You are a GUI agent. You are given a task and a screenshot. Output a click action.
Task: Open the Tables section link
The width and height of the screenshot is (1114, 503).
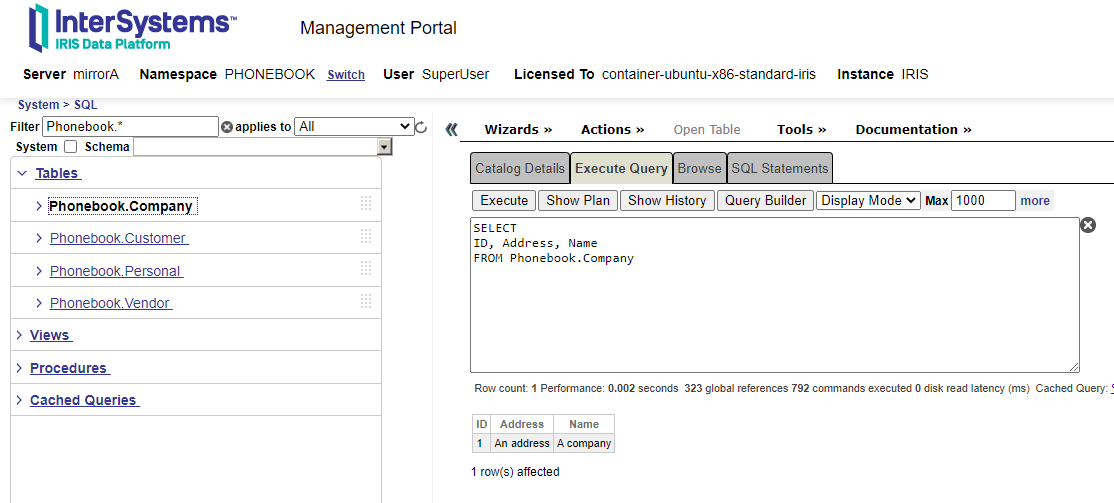[x=58, y=173]
